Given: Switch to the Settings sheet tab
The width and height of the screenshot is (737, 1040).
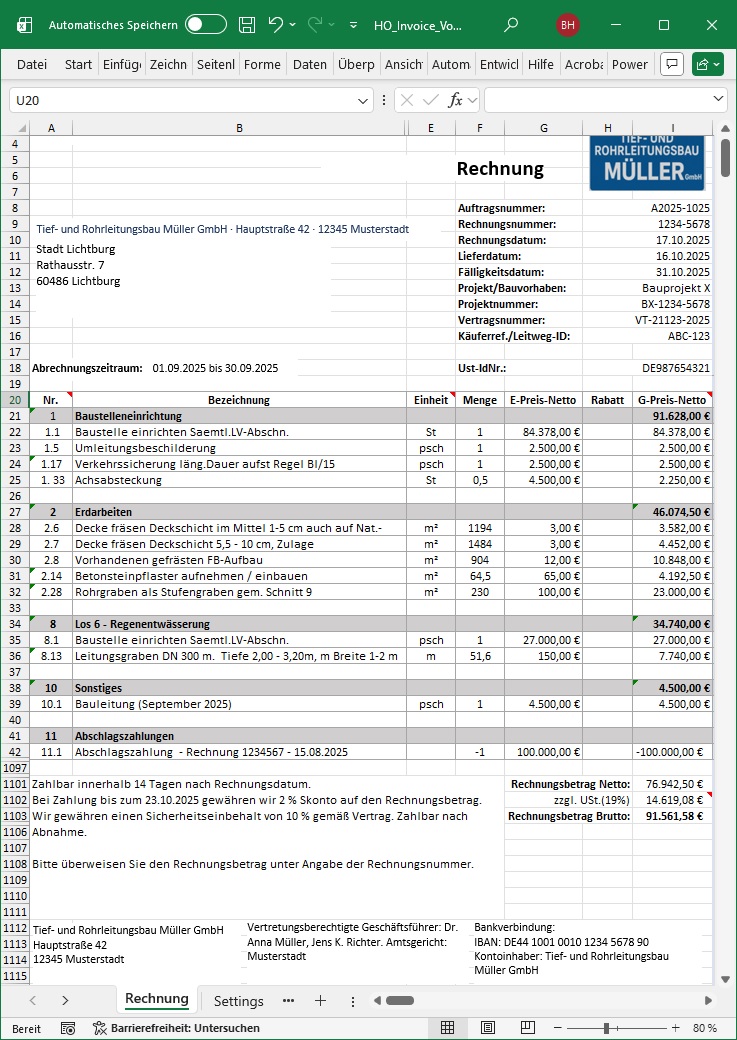Looking at the screenshot, I should (x=239, y=1001).
